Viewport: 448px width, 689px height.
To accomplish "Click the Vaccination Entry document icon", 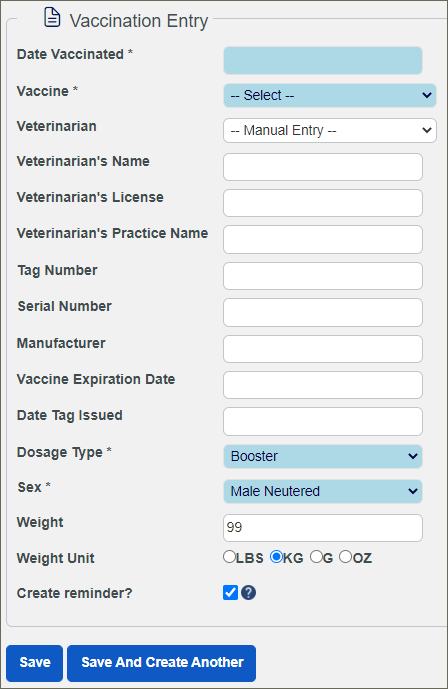I will pyautogui.click(x=52, y=18).
